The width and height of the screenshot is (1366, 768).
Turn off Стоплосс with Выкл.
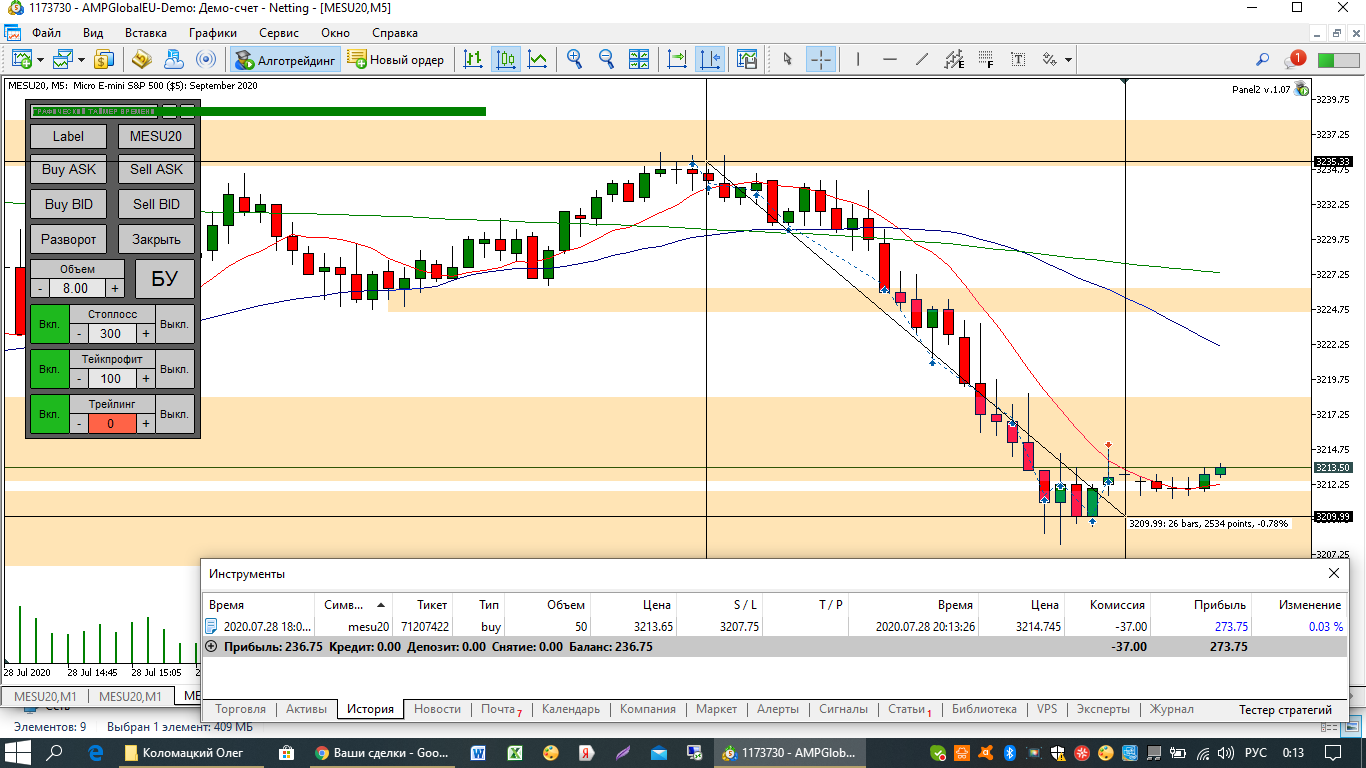(175, 324)
